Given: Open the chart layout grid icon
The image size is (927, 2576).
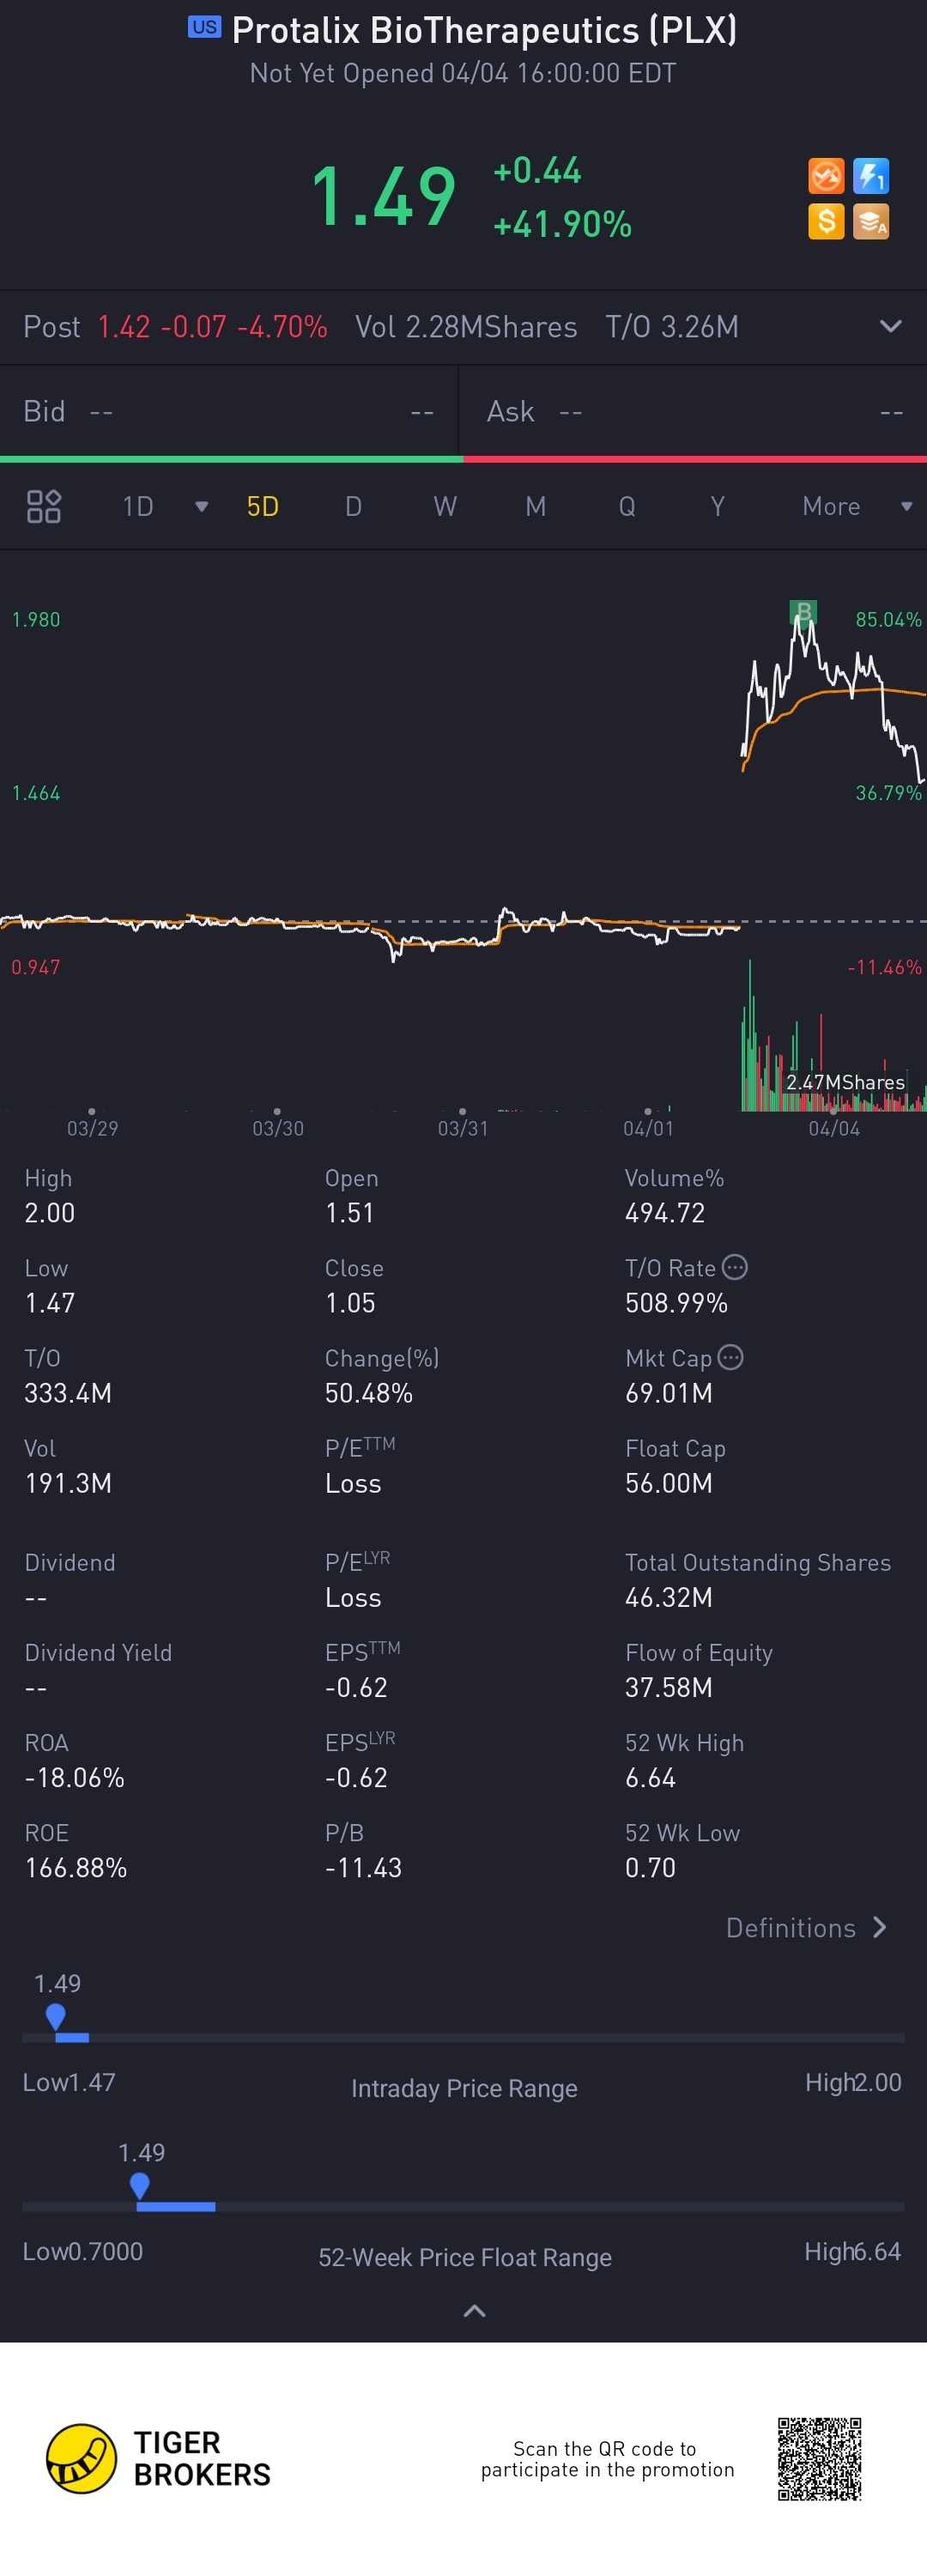Looking at the screenshot, I should point(43,506).
